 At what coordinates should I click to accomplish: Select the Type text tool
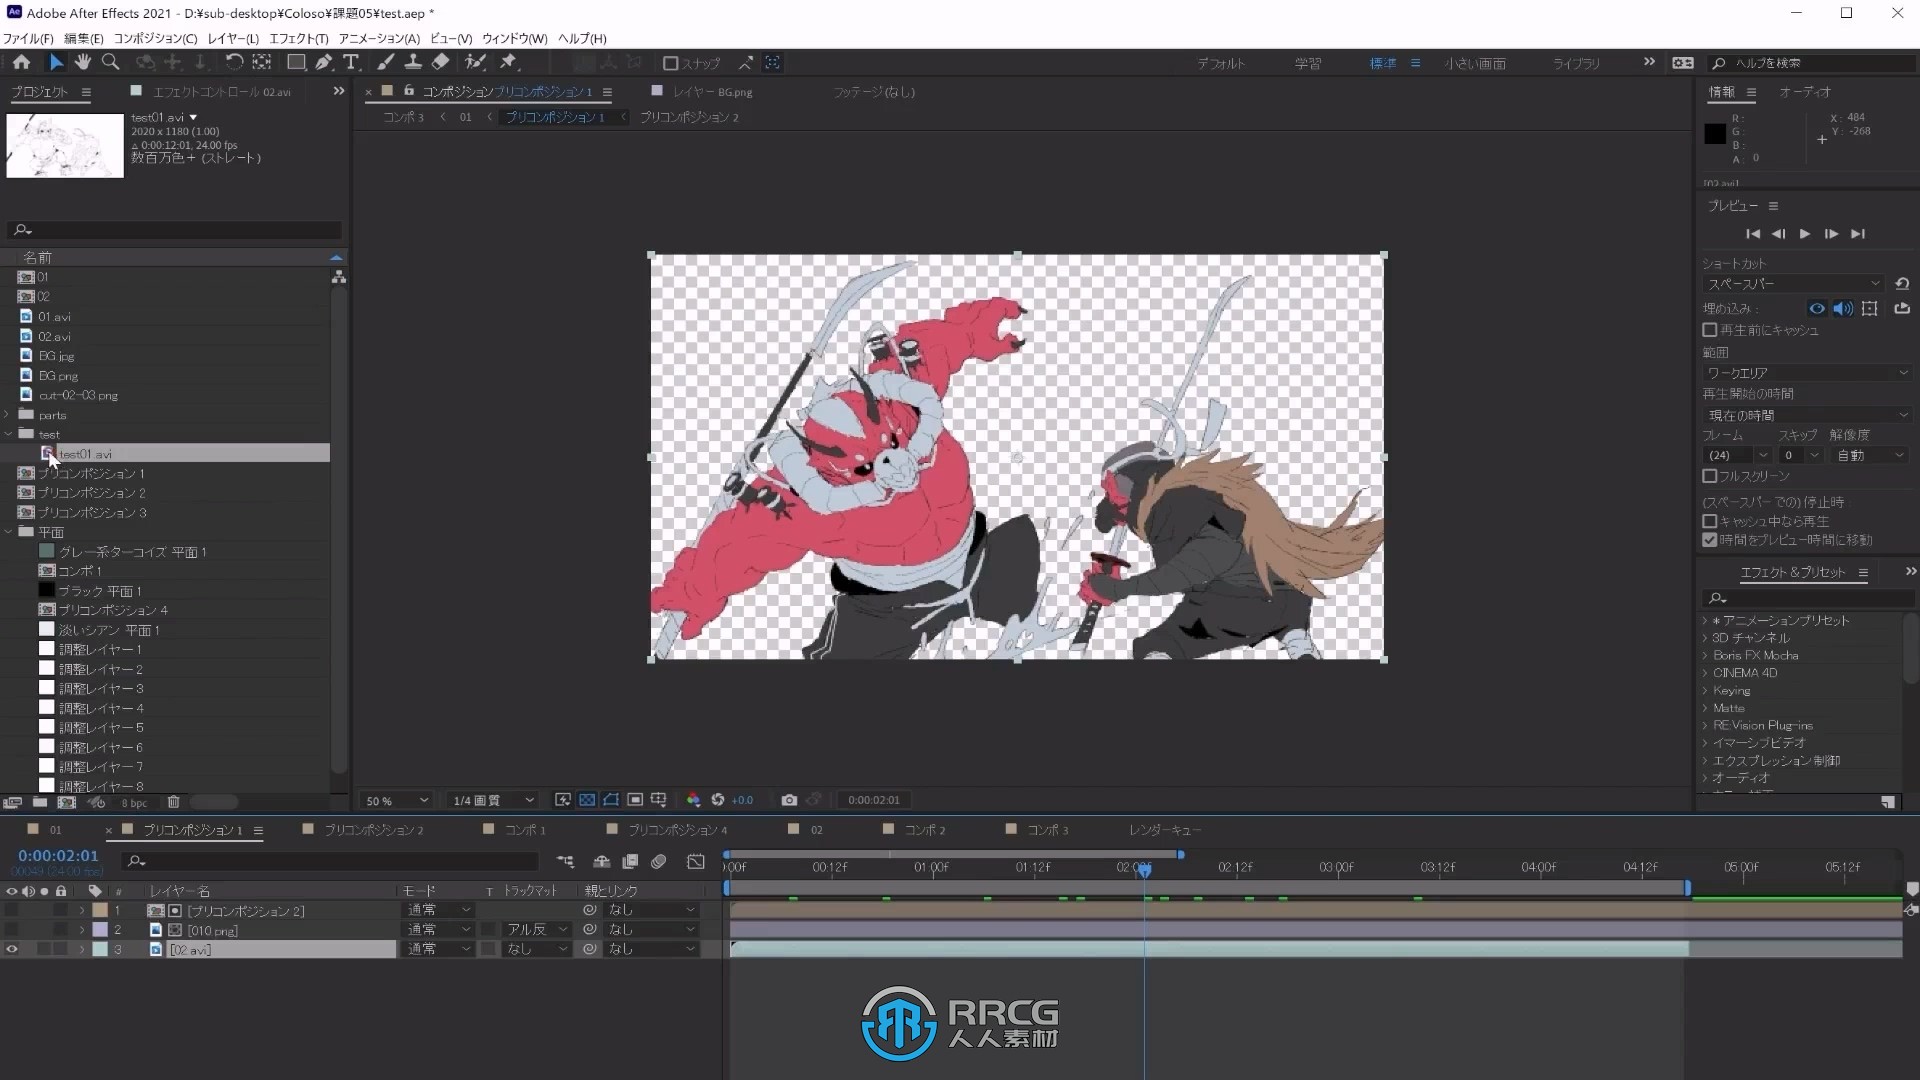[351, 62]
